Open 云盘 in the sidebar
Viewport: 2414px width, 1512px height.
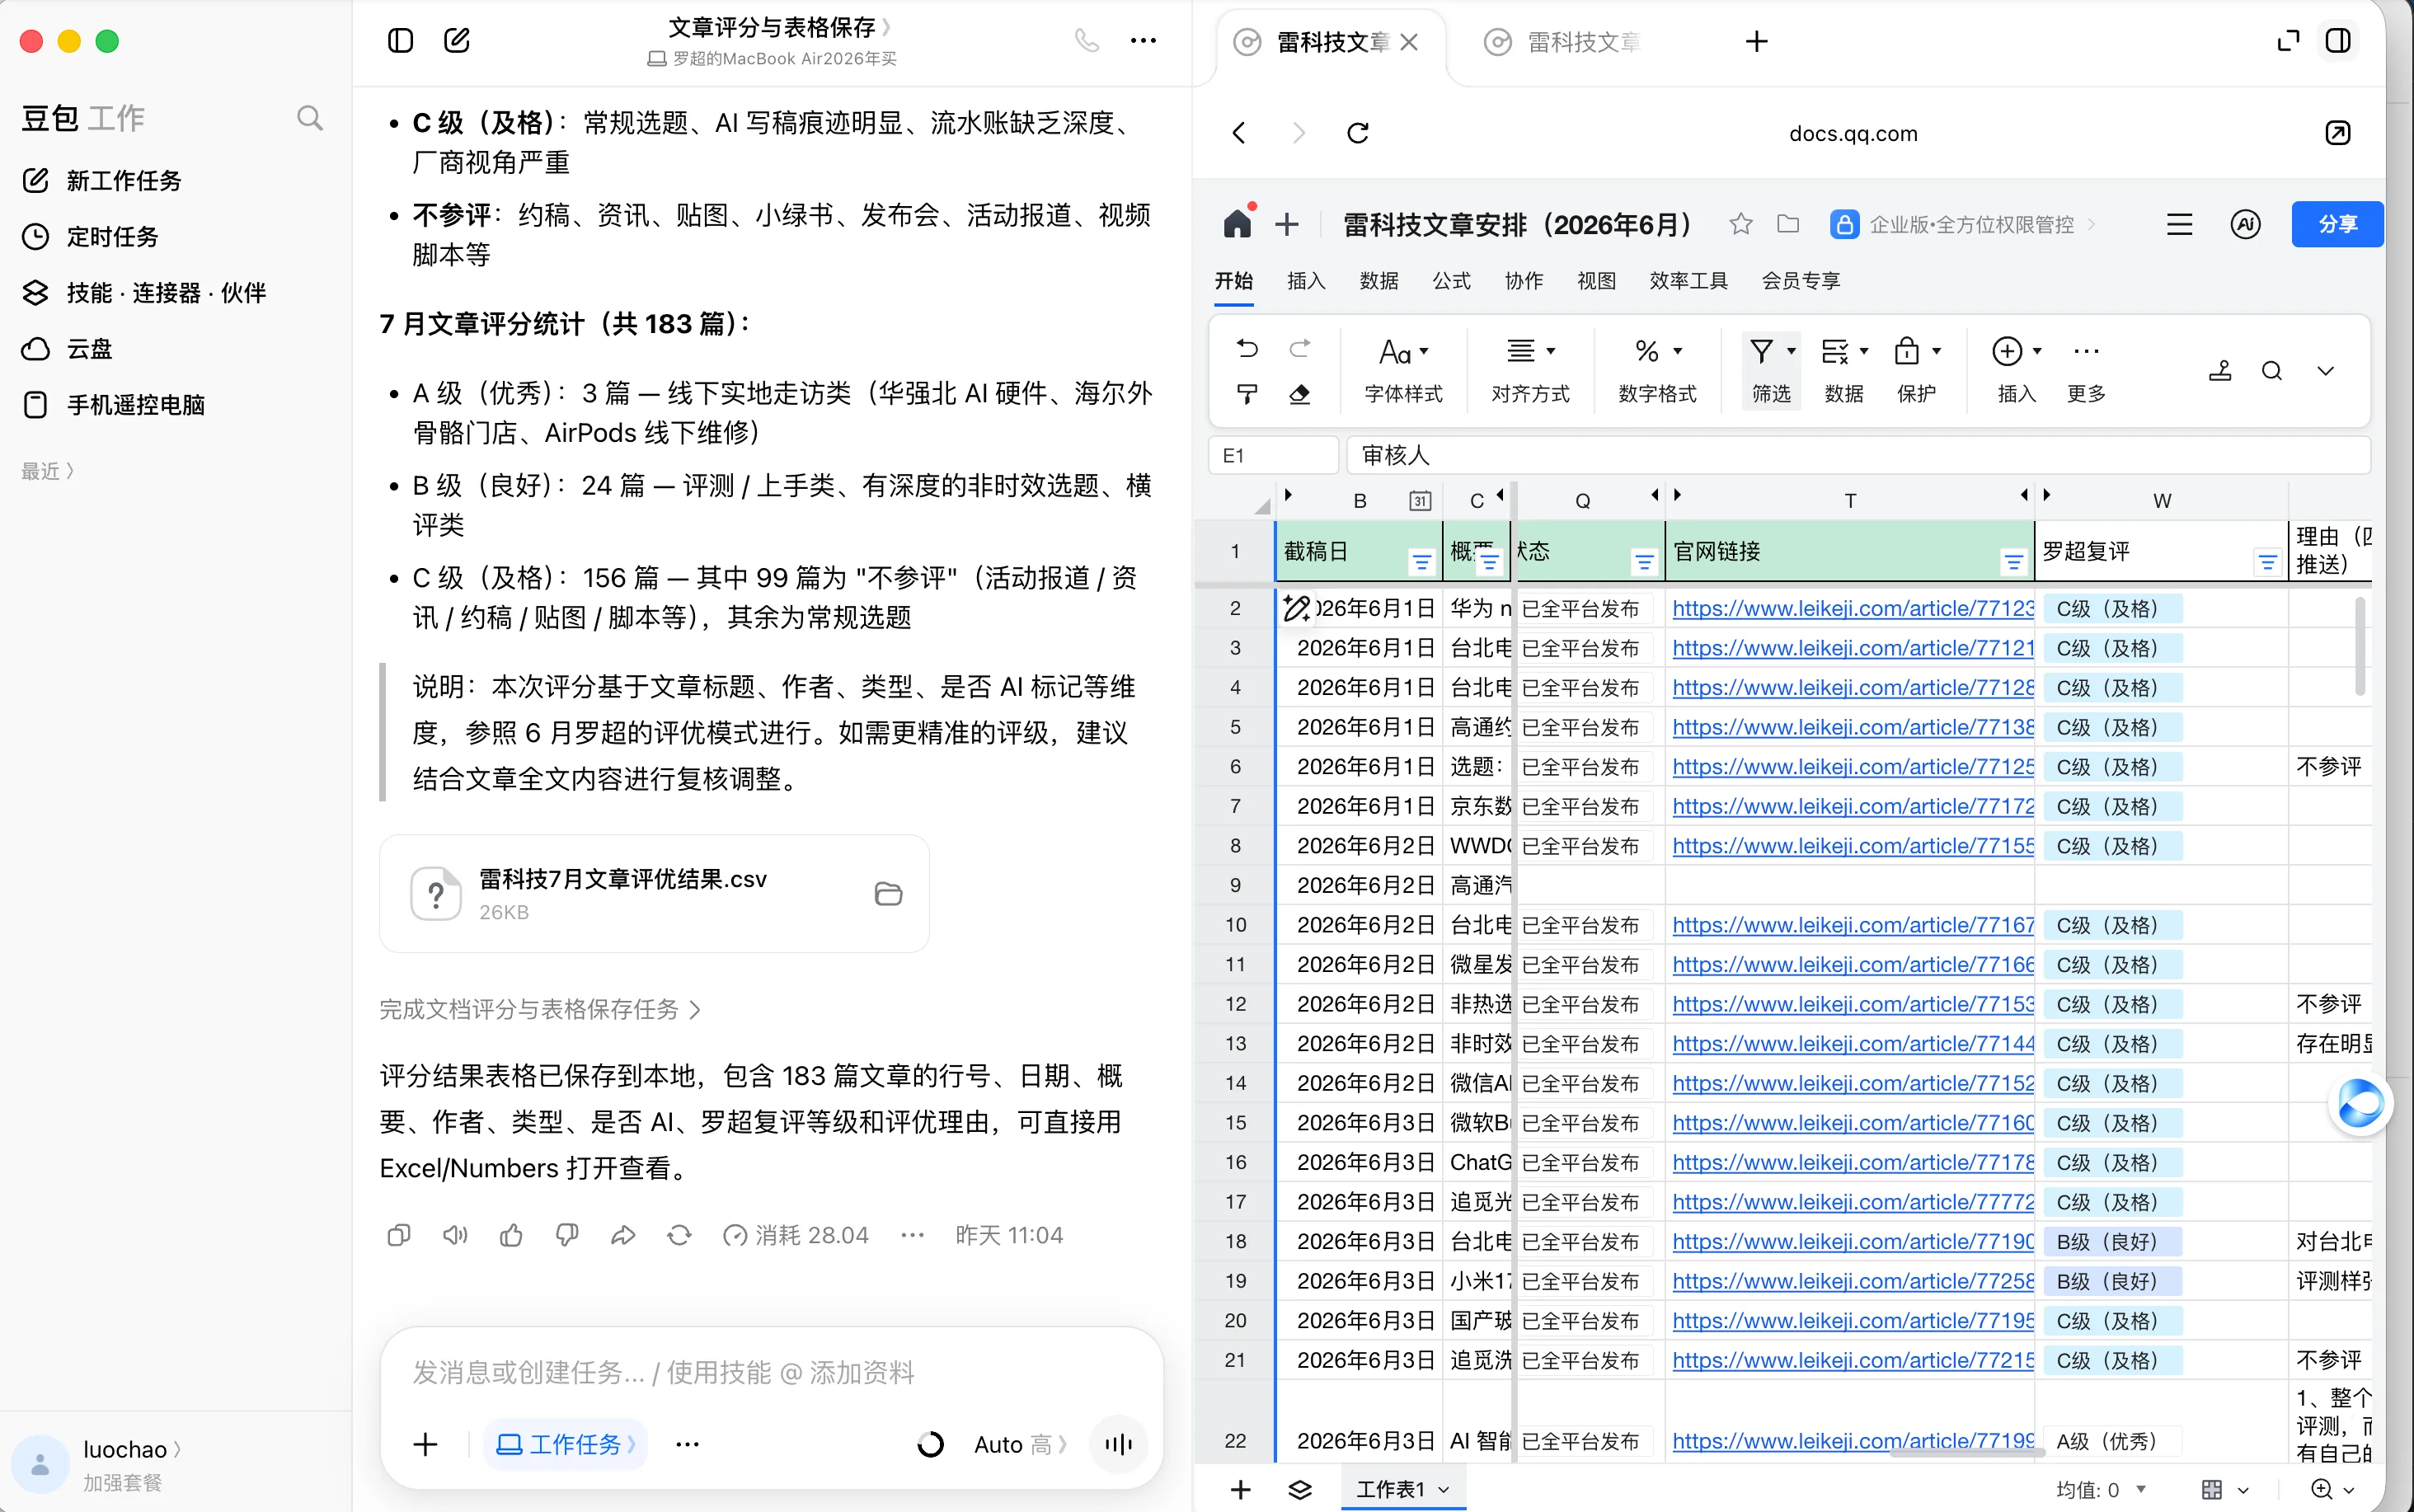(67, 349)
